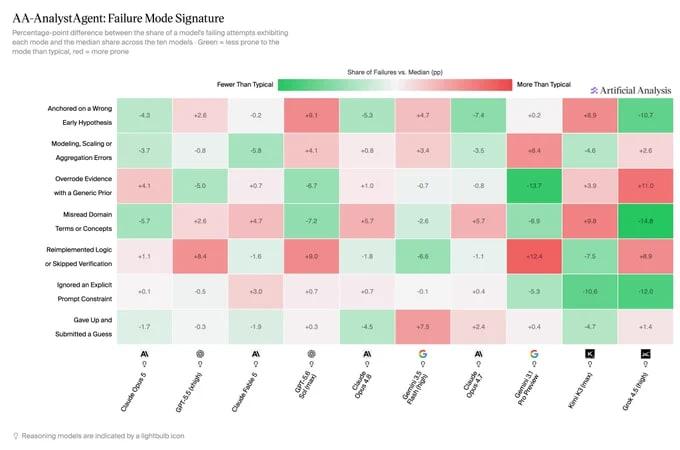
Task: Click the Google logo above Gemini 3.1 Pro Preview
Action: (x=534, y=354)
